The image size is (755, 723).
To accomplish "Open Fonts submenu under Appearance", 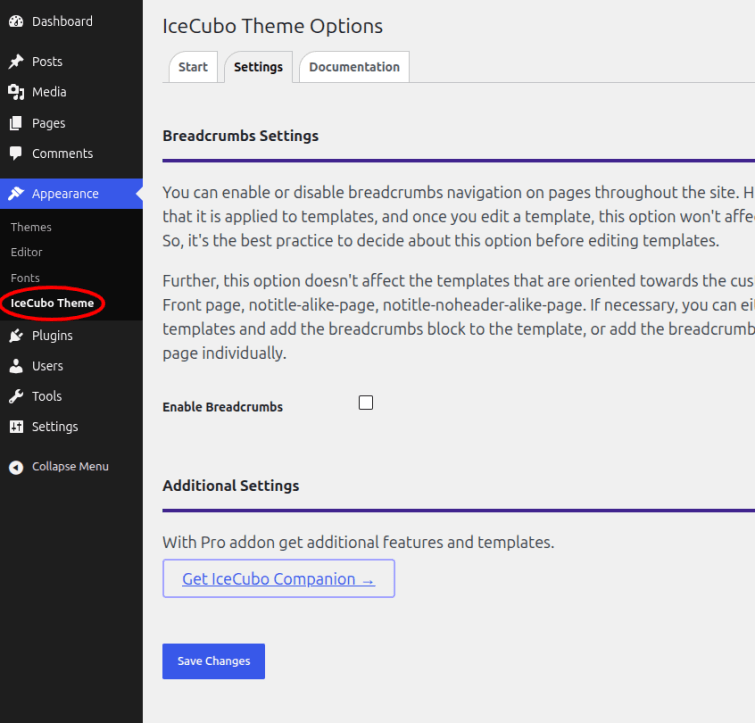I will click(x=25, y=278).
